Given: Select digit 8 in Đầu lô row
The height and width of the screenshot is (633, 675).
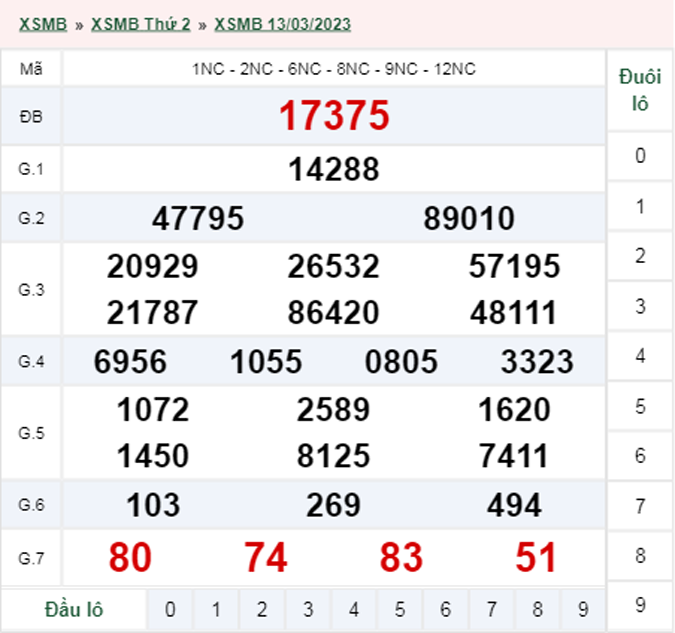Looking at the screenshot, I should [538, 609].
